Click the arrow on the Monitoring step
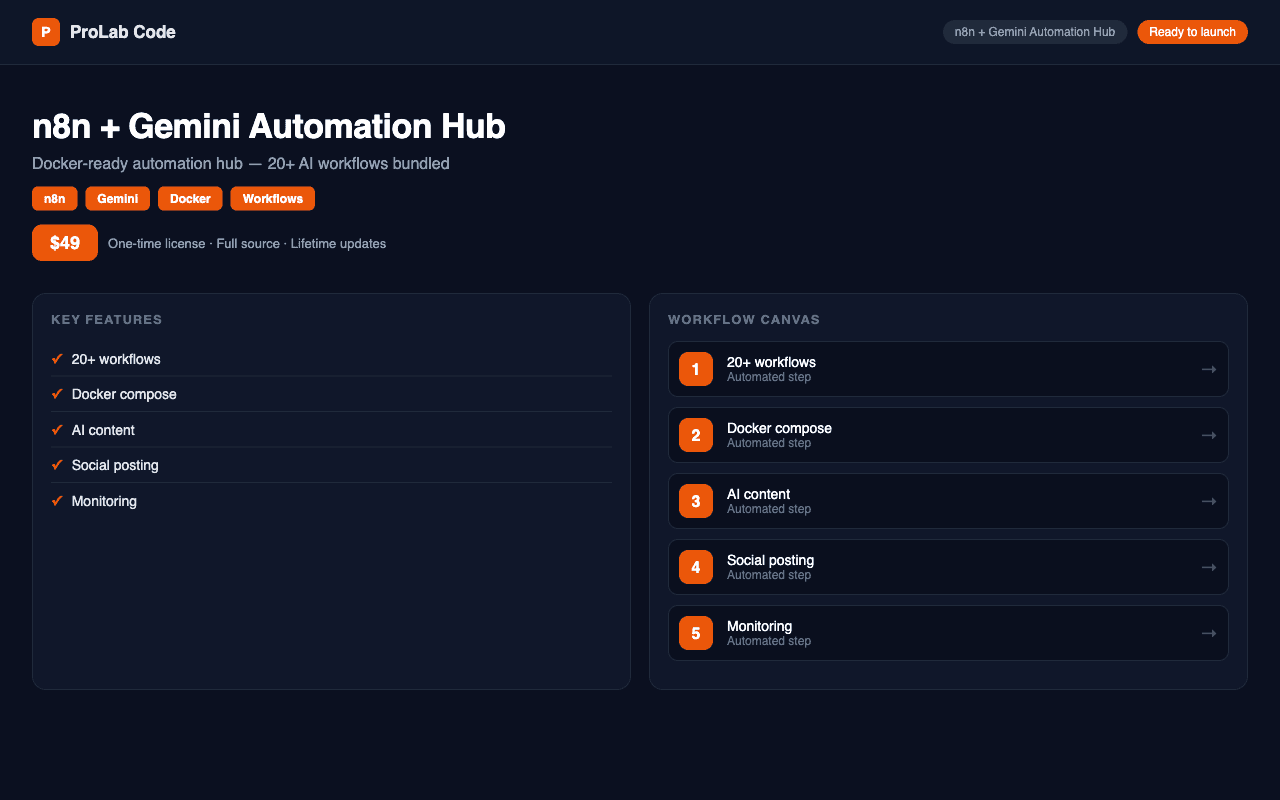Image resolution: width=1280 pixels, height=800 pixels. click(1209, 633)
